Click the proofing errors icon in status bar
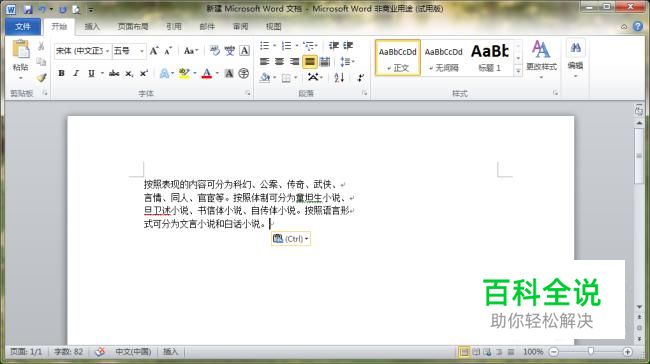Viewport: 650px width, 364px height. 99,352
